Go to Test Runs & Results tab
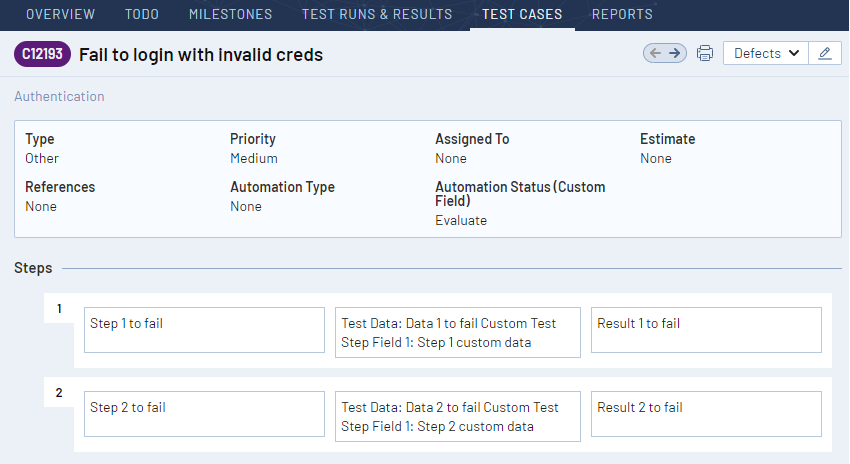Image resolution: width=850 pixels, height=464 pixels. pos(377,14)
